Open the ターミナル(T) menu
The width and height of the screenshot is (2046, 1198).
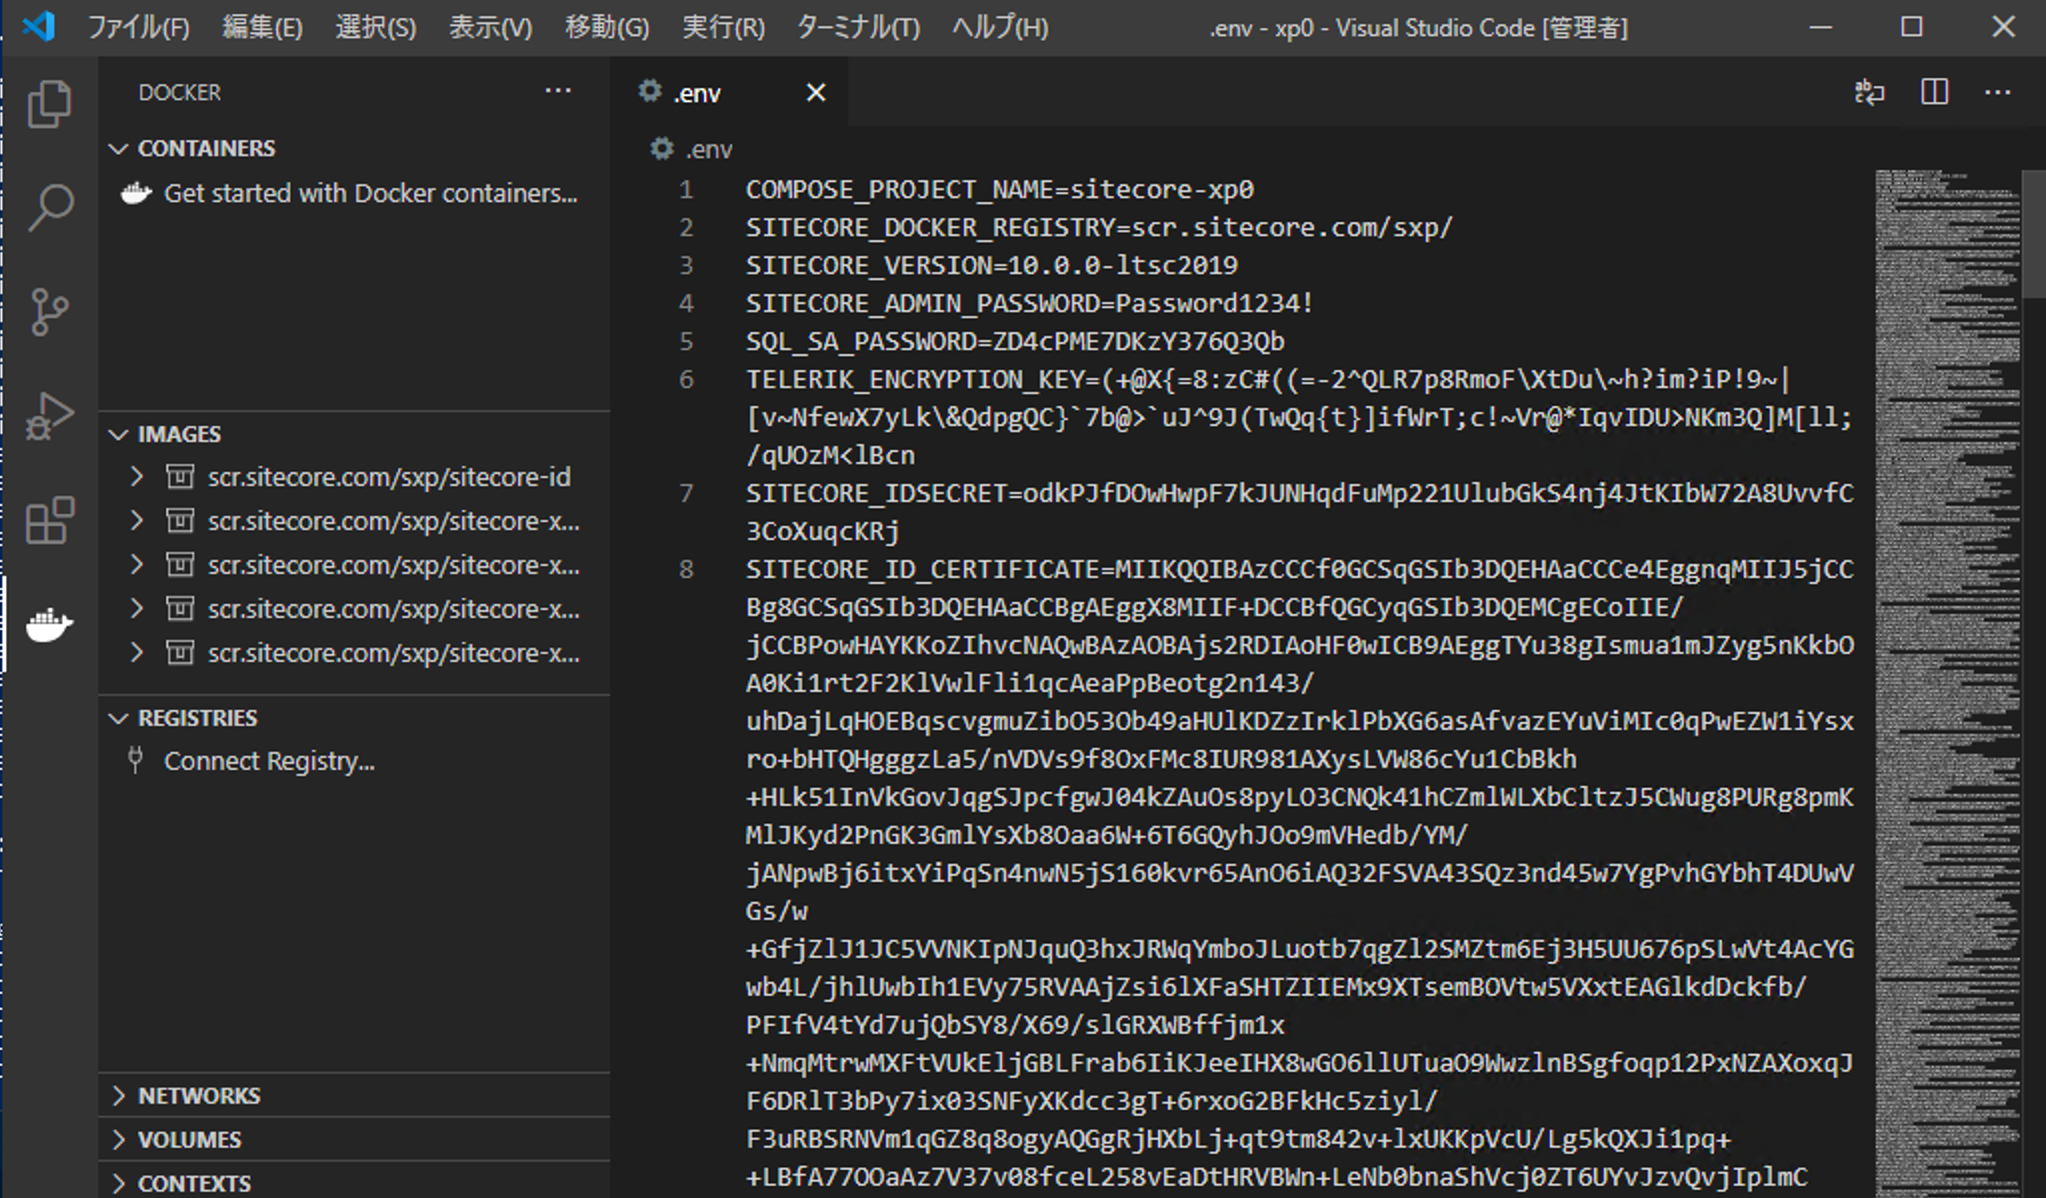pyautogui.click(x=858, y=27)
